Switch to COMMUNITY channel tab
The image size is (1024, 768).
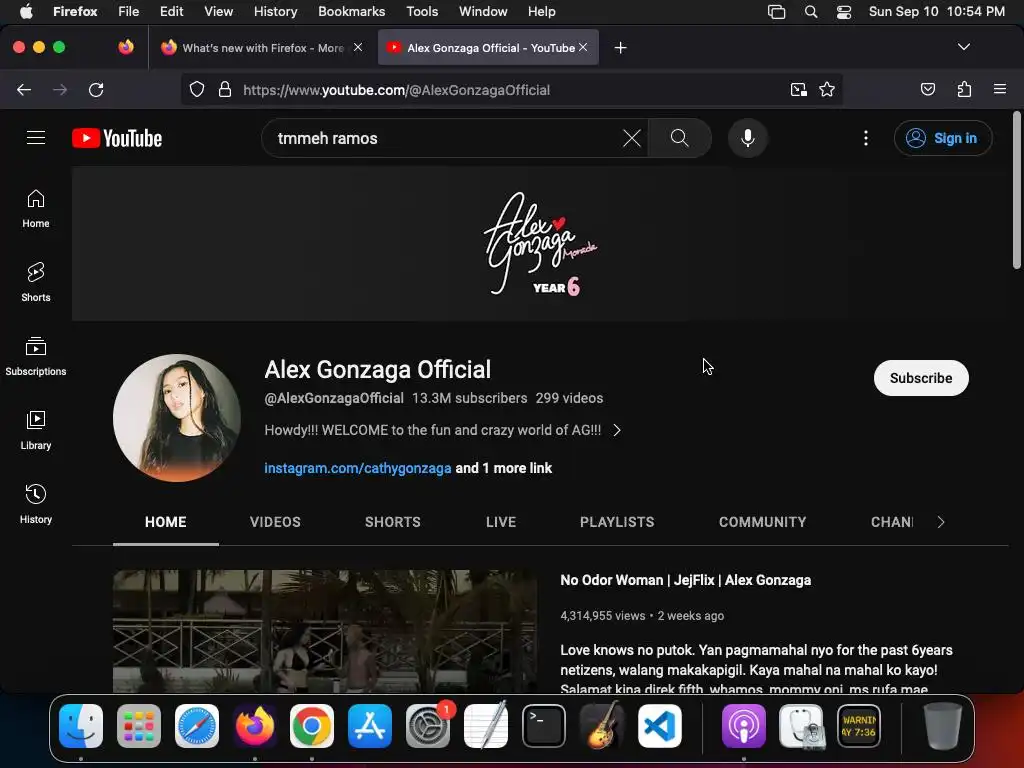tap(762, 522)
